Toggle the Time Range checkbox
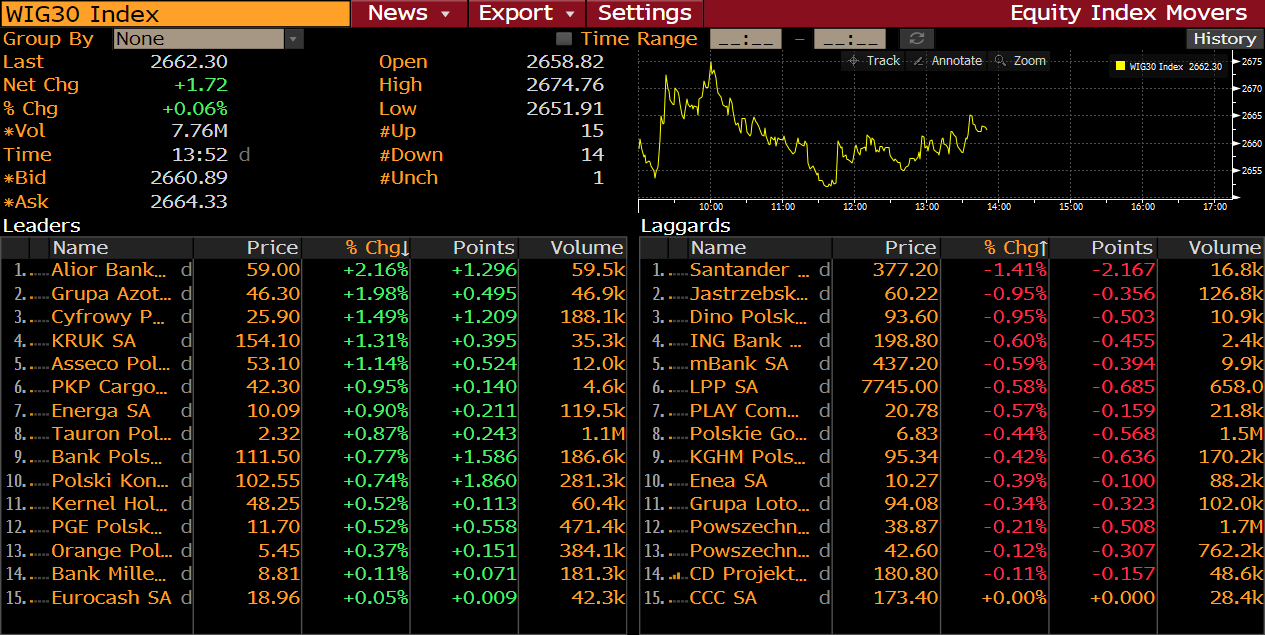1265x635 pixels. tap(564, 39)
